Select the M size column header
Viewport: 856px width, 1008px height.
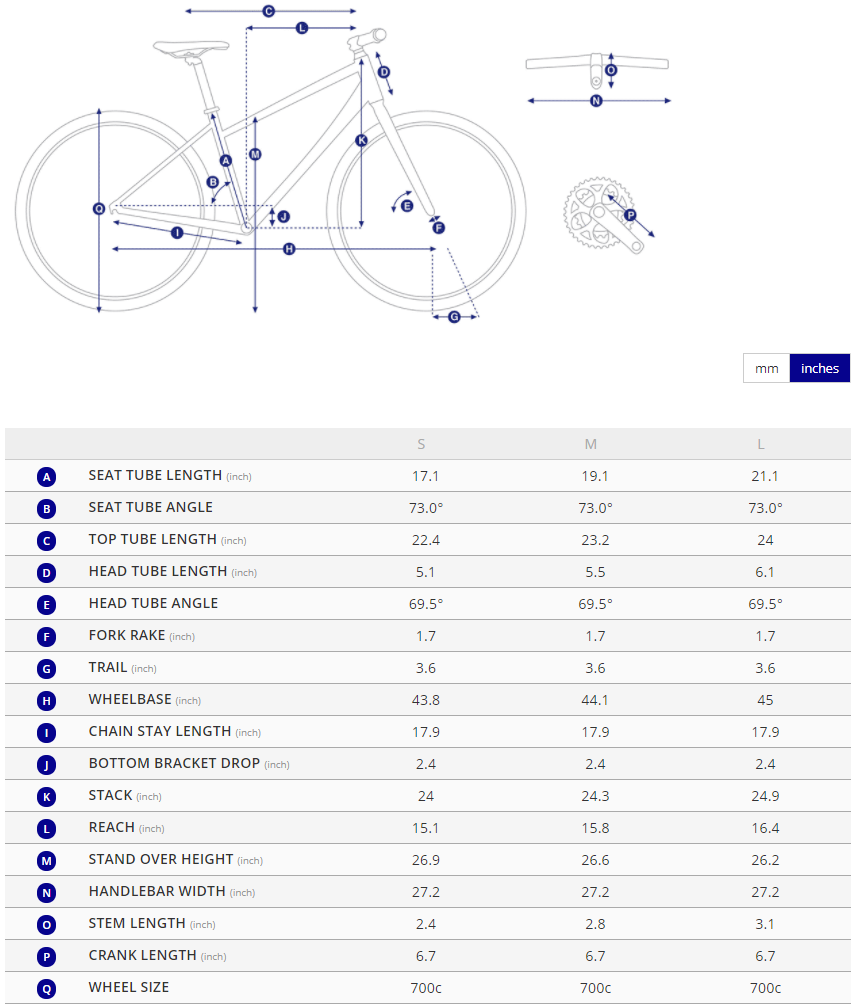point(591,444)
